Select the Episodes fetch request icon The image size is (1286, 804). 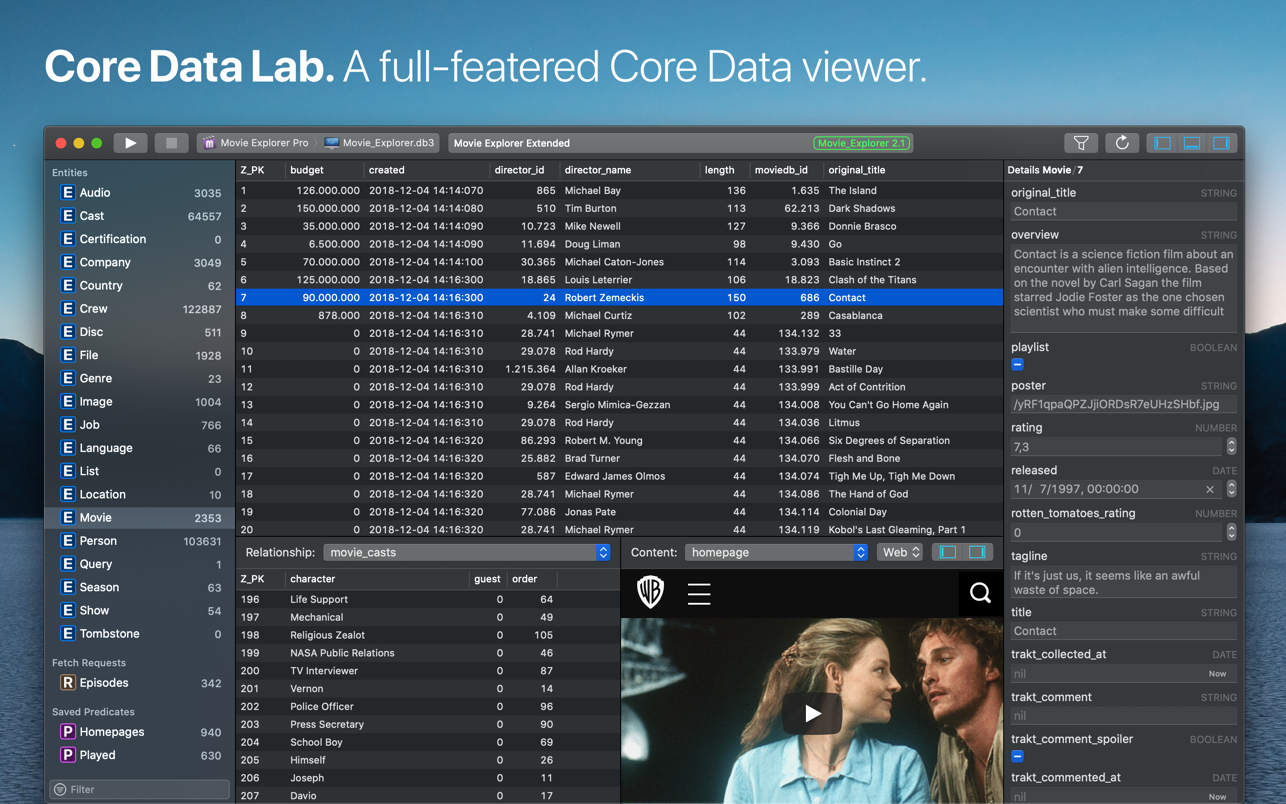67,683
